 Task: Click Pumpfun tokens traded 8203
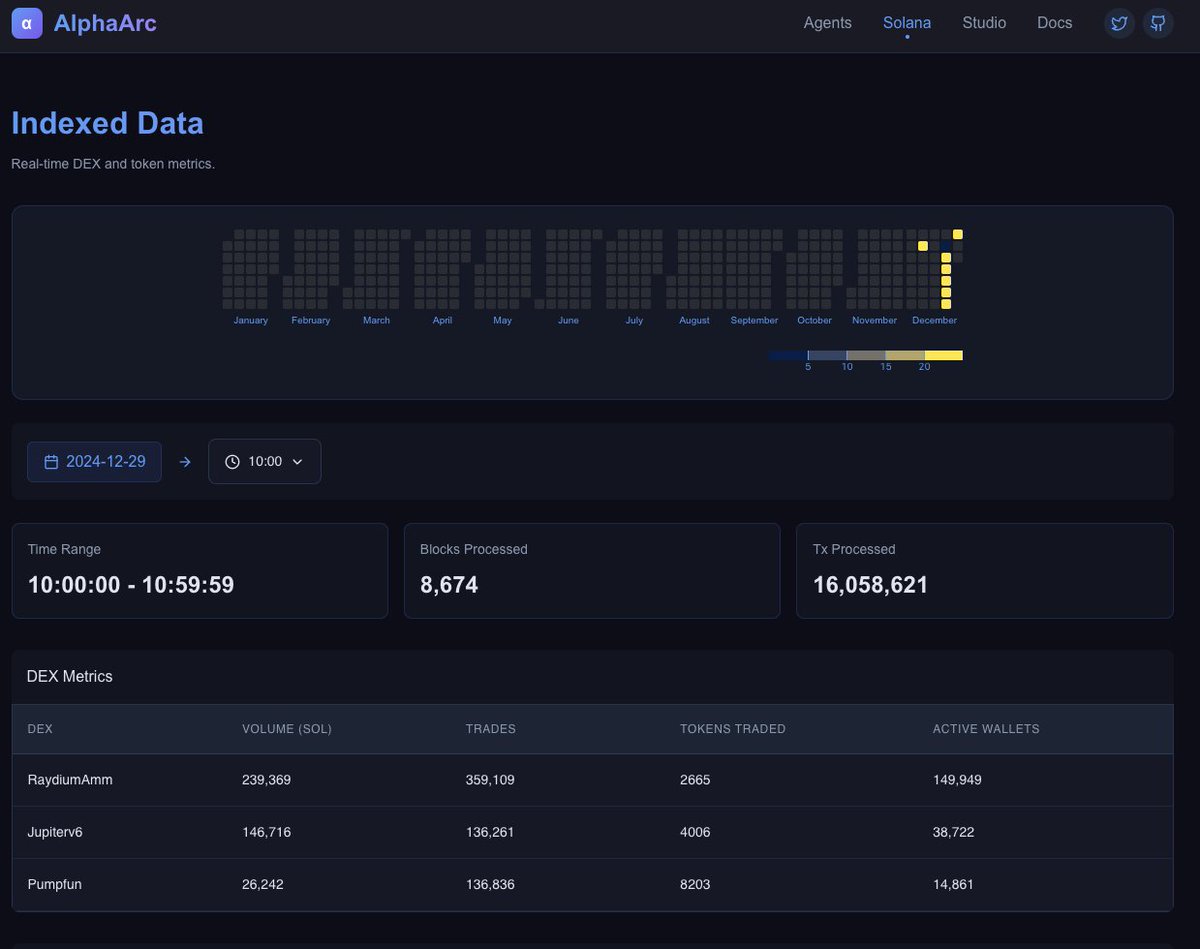[695, 884]
